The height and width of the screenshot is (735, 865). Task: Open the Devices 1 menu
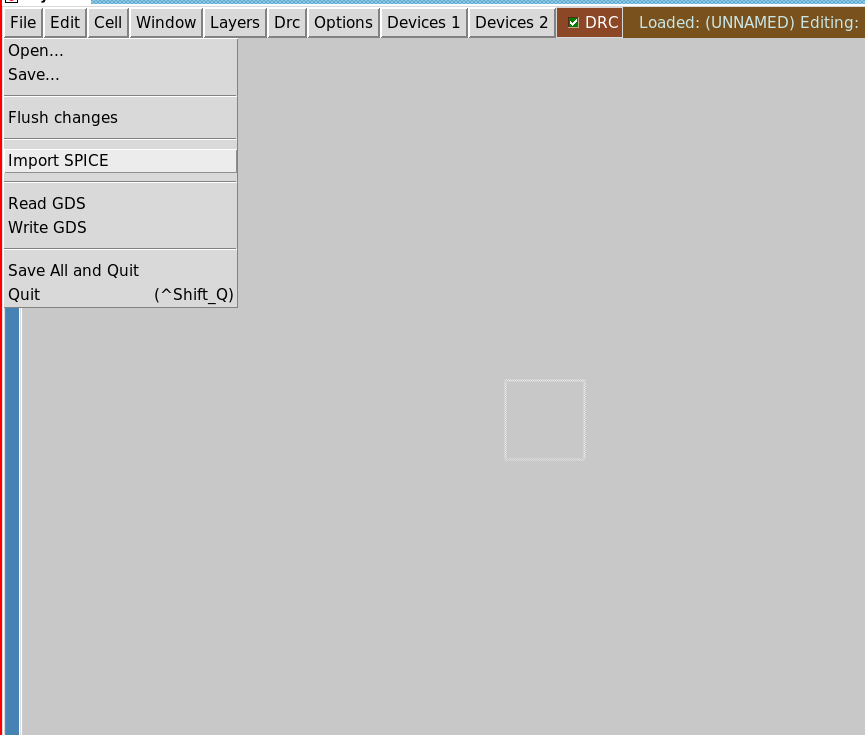click(x=424, y=23)
